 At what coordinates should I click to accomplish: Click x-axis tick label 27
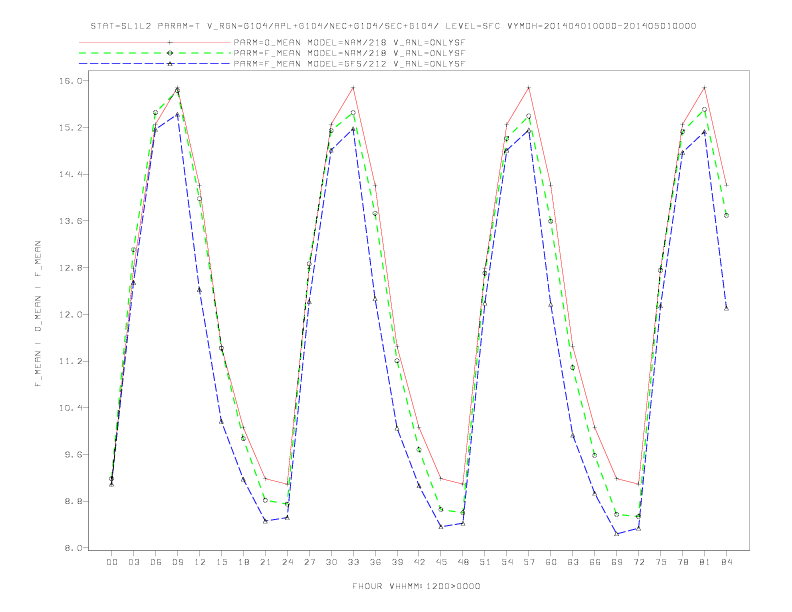pos(309,562)
